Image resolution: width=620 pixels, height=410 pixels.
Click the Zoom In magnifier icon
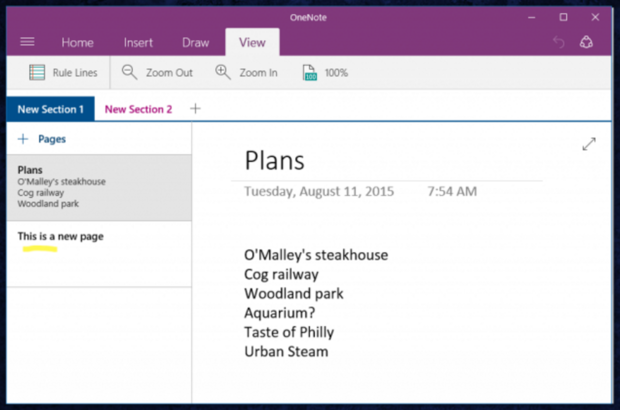tap(223, 73)
